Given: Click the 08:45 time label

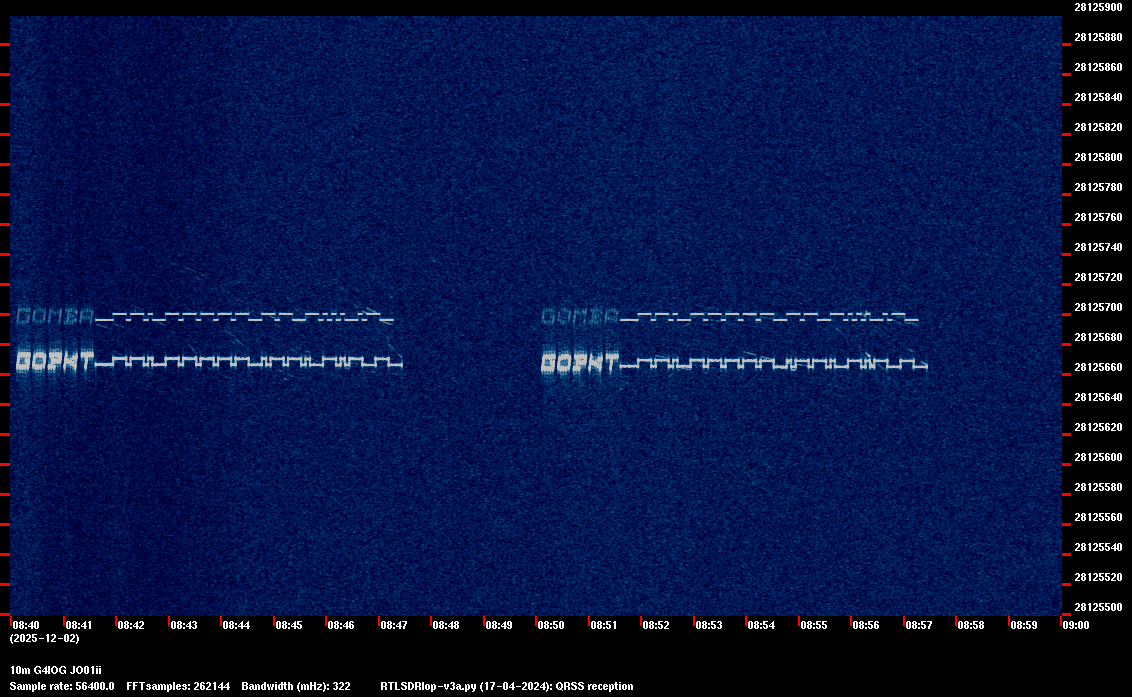Looking at the screenshot, I should click(289, 625).
